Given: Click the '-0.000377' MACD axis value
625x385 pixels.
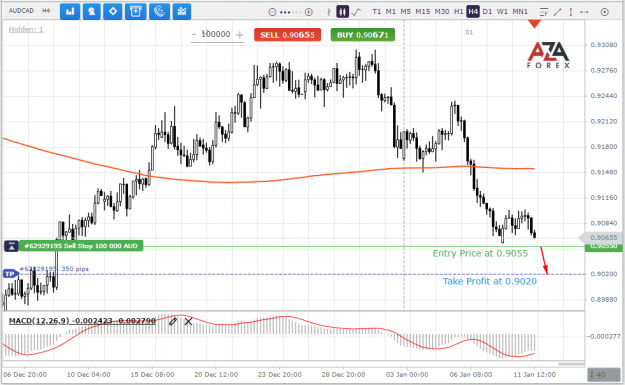Looking at the screenshot, I should point(605,336).
